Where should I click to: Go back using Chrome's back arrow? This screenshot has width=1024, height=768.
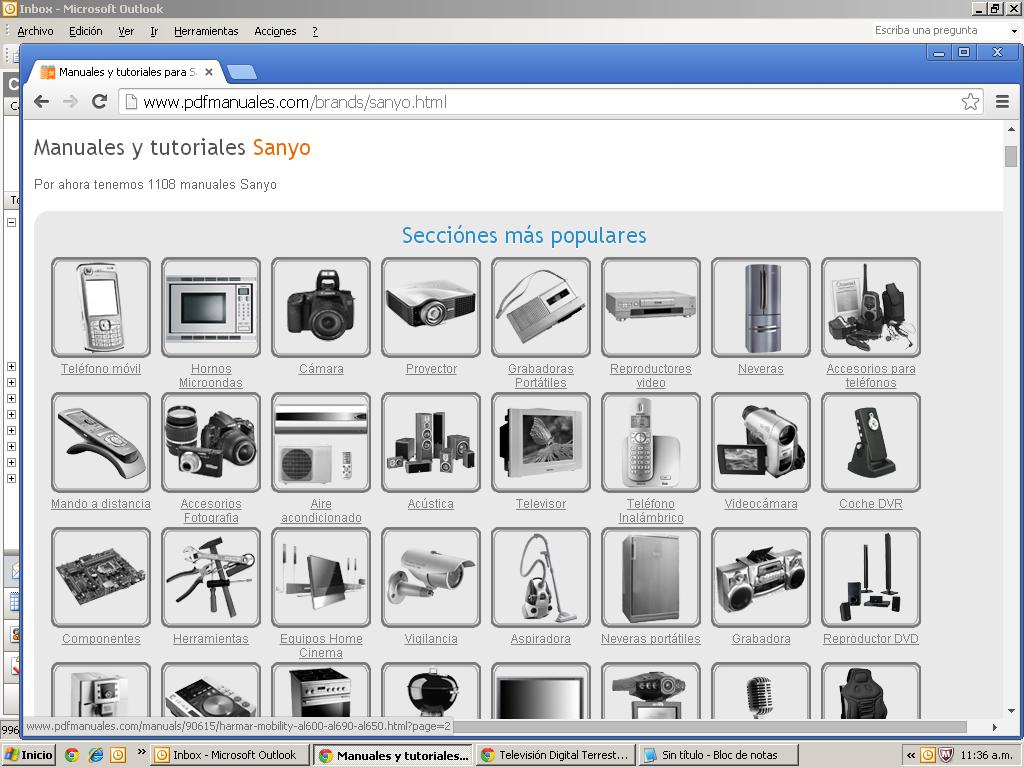point(42,101)
